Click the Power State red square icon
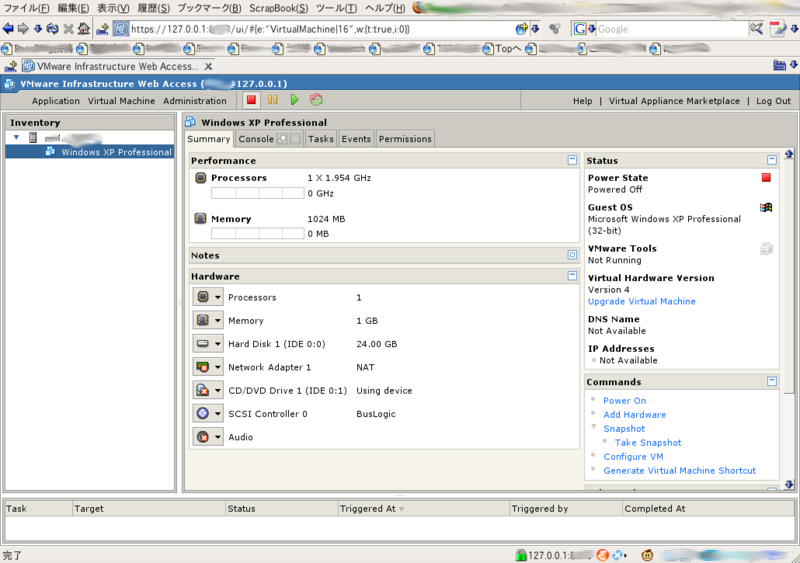This screenshot has width=800, height=563. (x=766, y=178)
